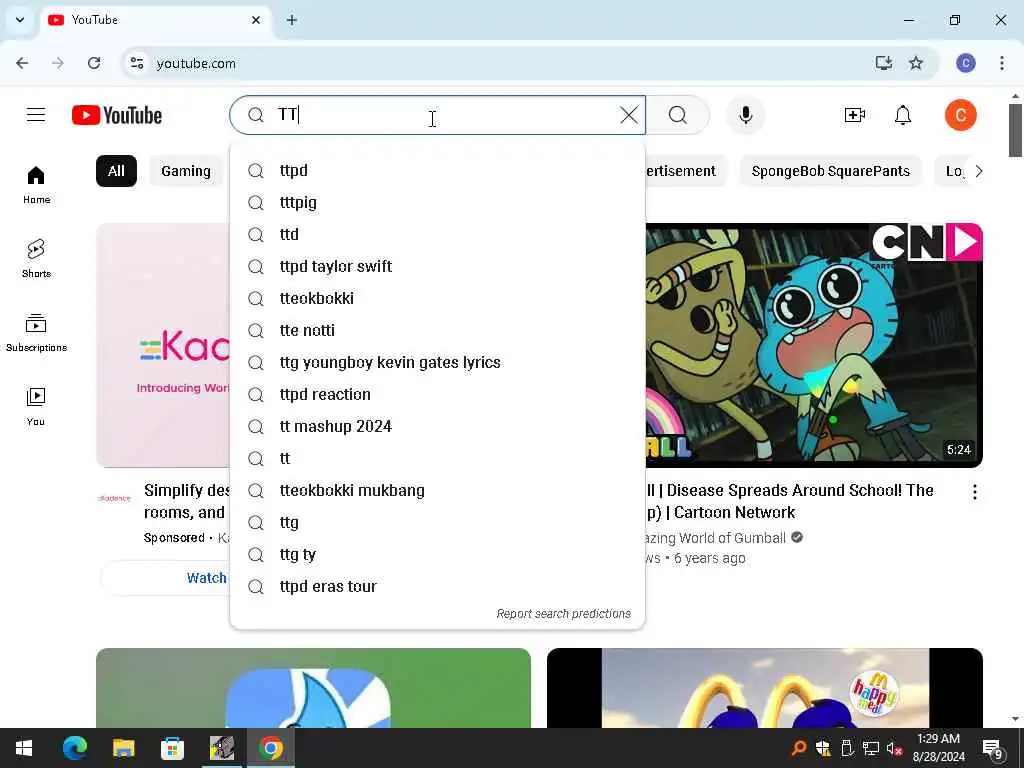Open the taskbar clock showing 1:29 AM

click(938, 748)
